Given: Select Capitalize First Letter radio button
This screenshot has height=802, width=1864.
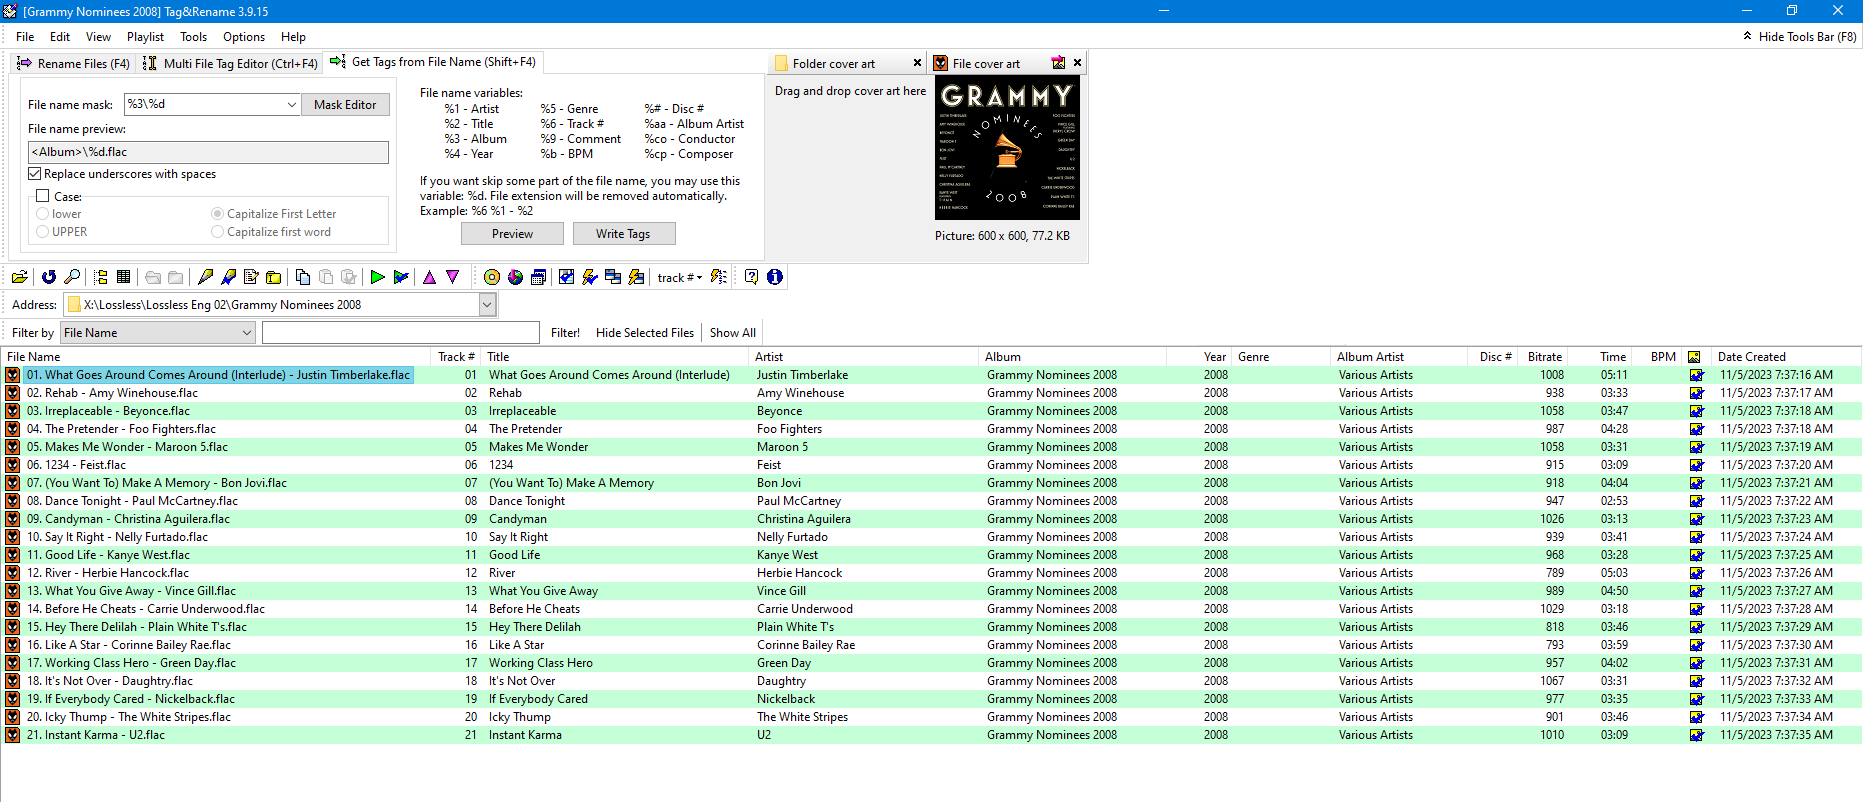Looking at the screenshot, I should (217, 214).
